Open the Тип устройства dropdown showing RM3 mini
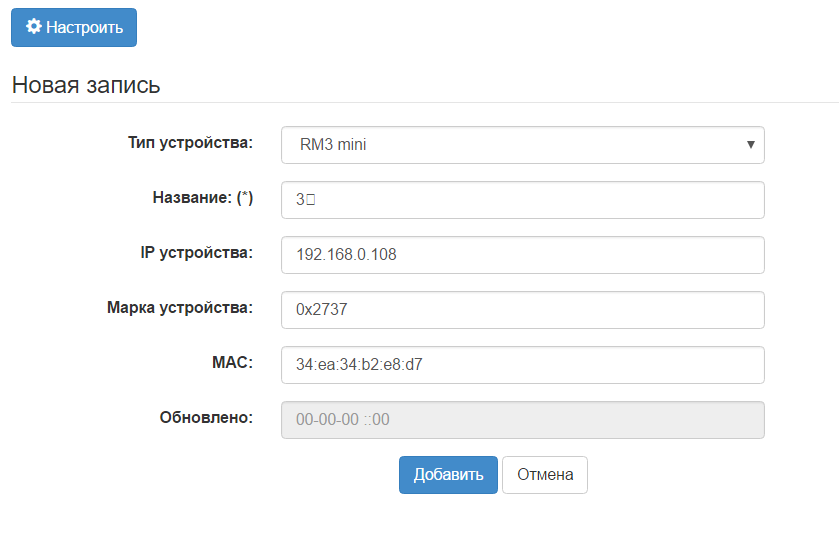This screenshot has height=536, width=839. (x=522, y=145)
